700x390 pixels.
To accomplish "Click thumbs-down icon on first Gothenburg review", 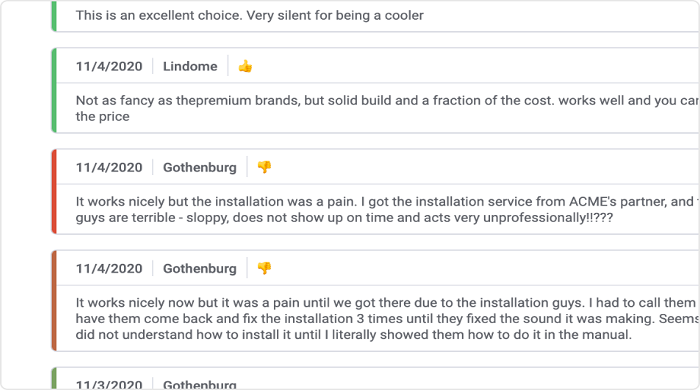I will (x=264, y=167).
